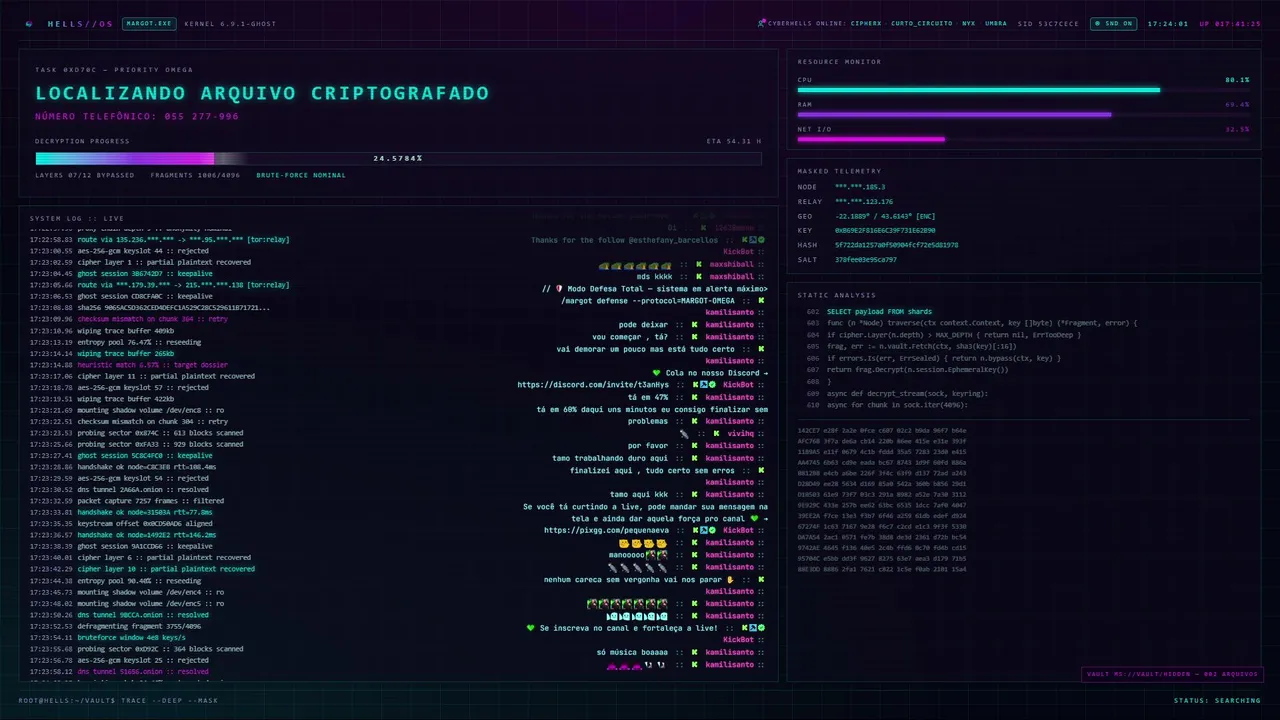Open the pixgg.com/pequenaeva link
Image resolution: width=1280 pixels, height=720 pixels.
click(x=607, y=530)
